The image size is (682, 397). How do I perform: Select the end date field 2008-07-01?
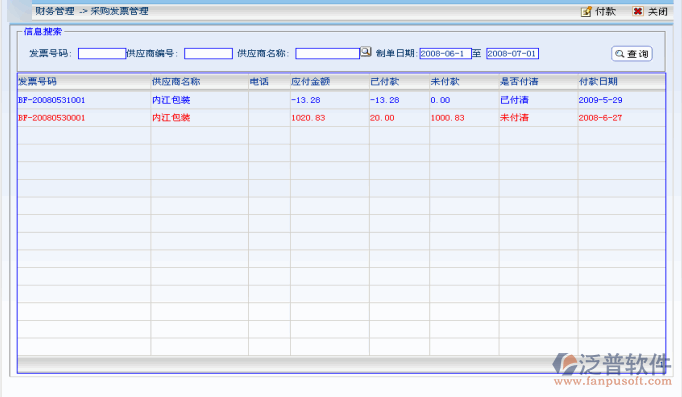(512, 53)
